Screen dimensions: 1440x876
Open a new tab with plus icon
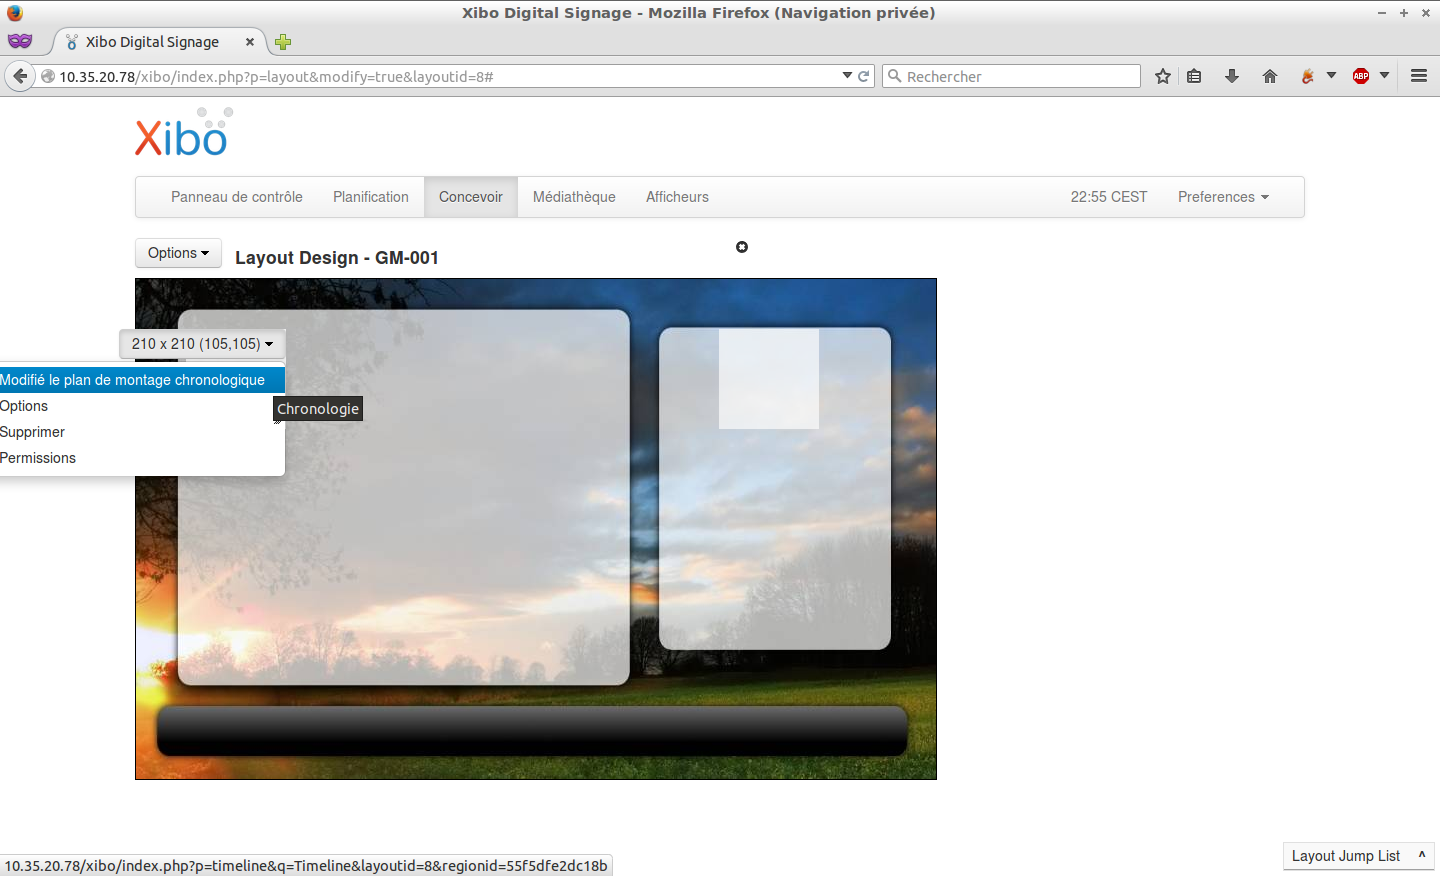pos(283,42)
